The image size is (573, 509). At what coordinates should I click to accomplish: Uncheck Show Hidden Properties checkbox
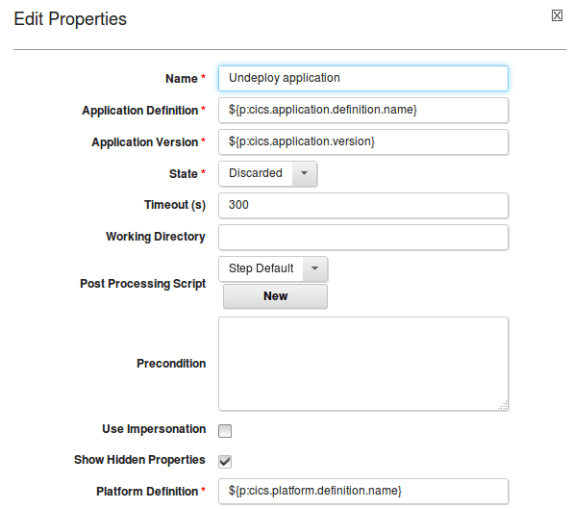click(x=225, y=461)
